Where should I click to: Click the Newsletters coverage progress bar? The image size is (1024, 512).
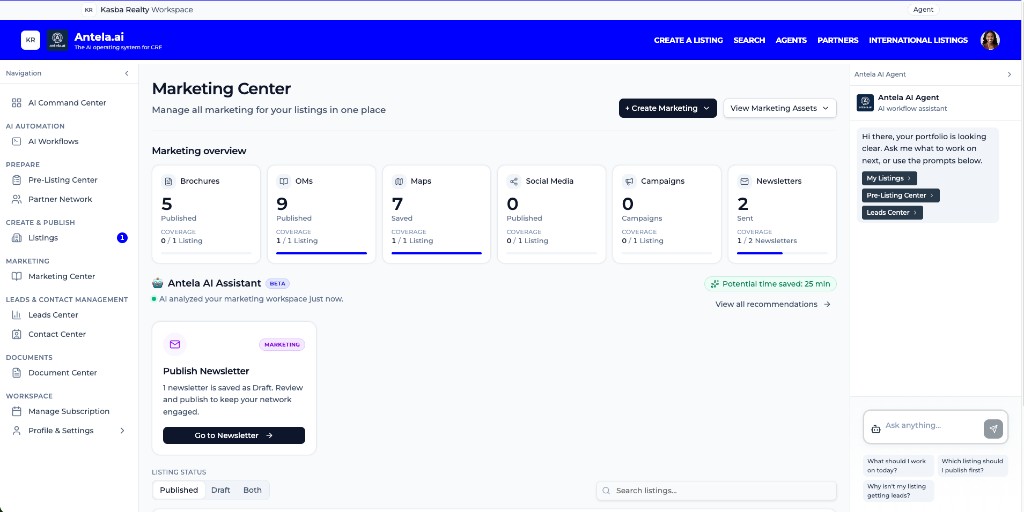click(782, 253)
